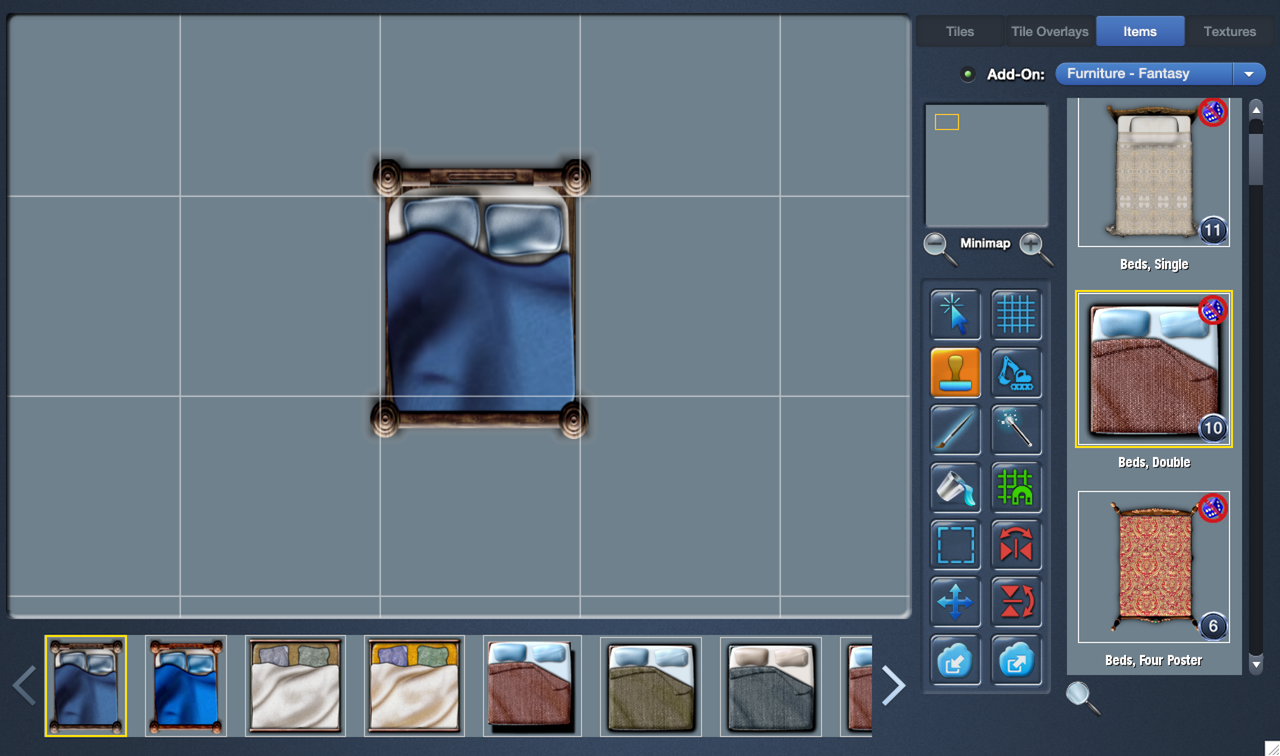1280x756 pixels.
Task: Select the pointer selection tool
Action: 955,314
